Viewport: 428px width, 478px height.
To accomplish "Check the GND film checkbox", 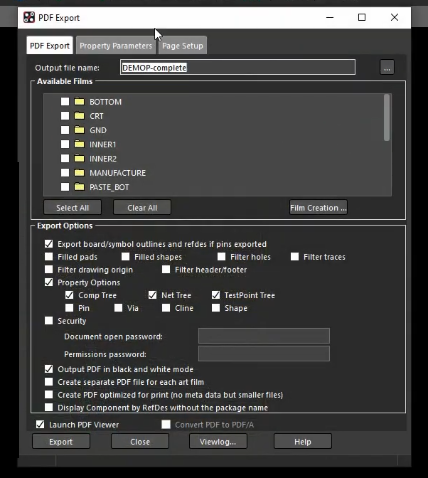I will pyautogui.click(x=65, y=130).
